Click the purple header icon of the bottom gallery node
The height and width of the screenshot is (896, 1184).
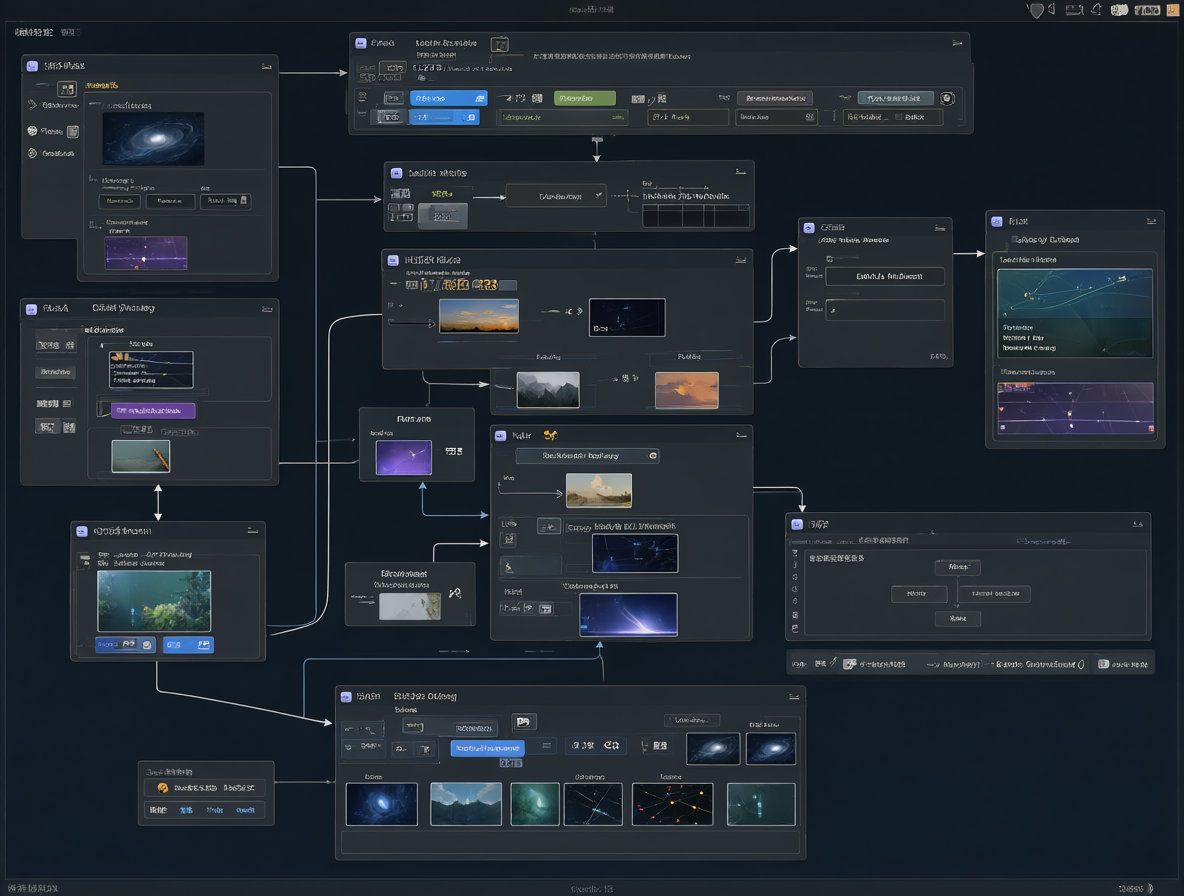pos(346,697)
